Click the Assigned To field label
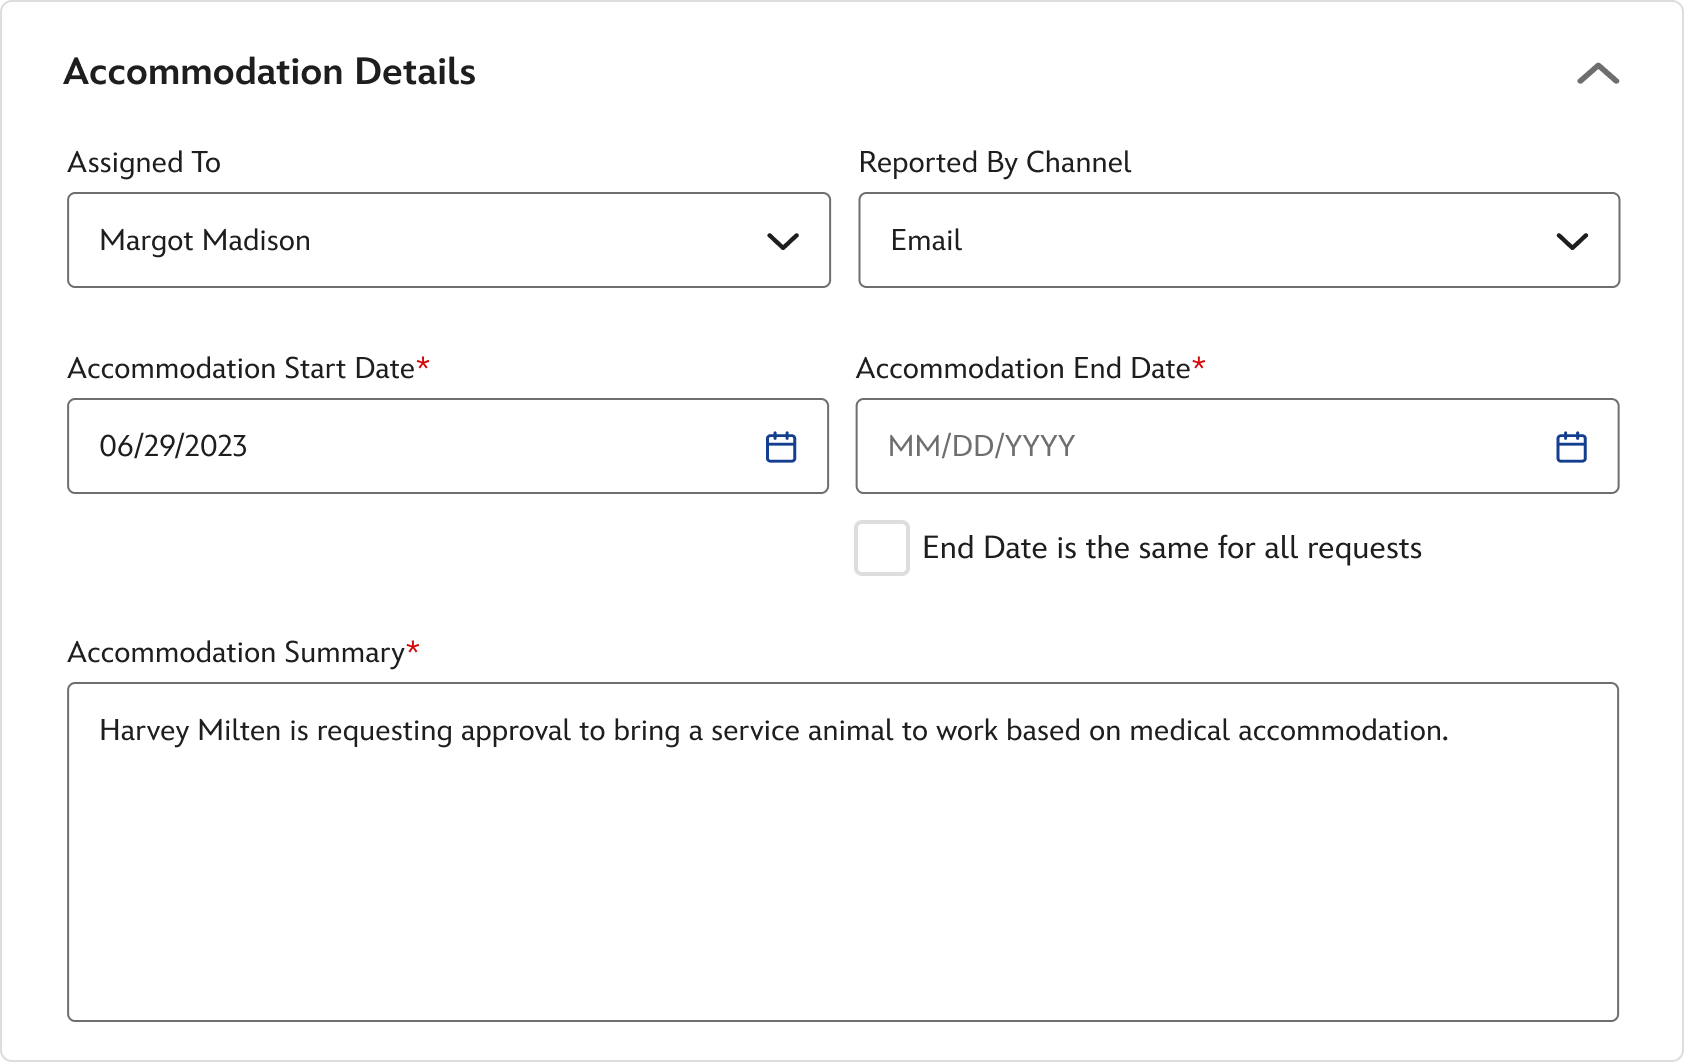Viewport: 1684px width, 1062px height. [144, 162]
